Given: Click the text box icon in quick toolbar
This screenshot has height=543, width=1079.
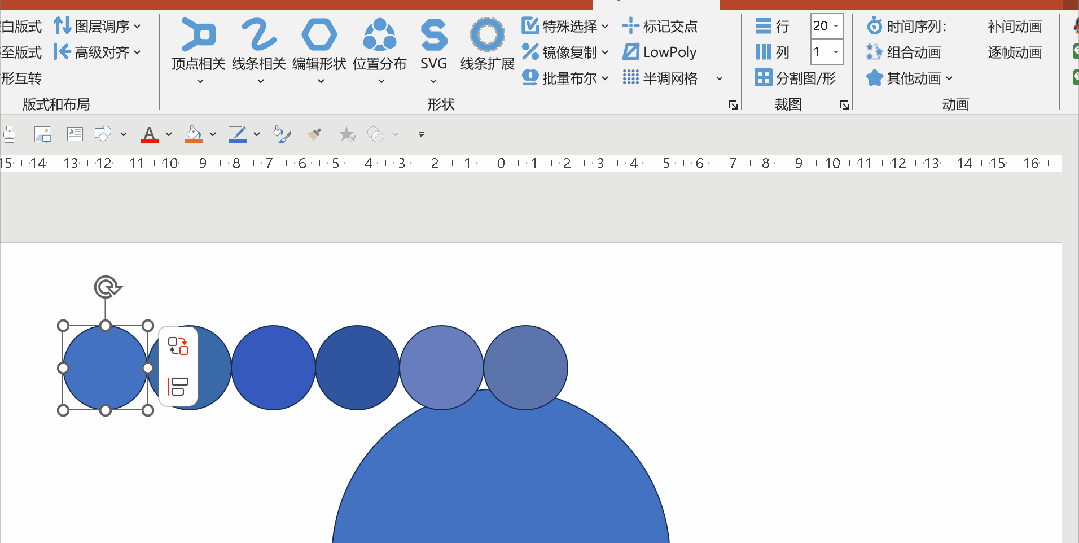Looking at the screenshot, I should pos(74,134).
